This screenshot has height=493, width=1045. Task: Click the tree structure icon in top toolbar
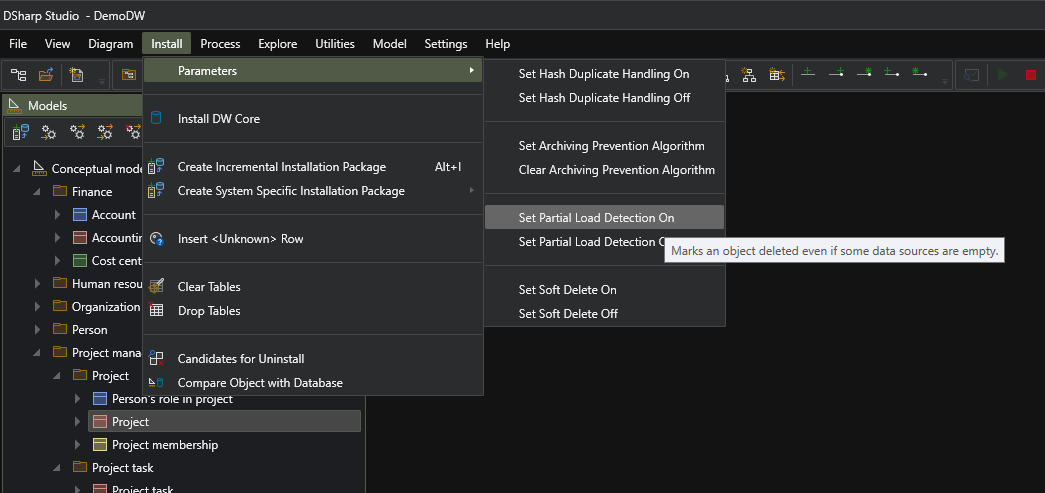(19, 75)
